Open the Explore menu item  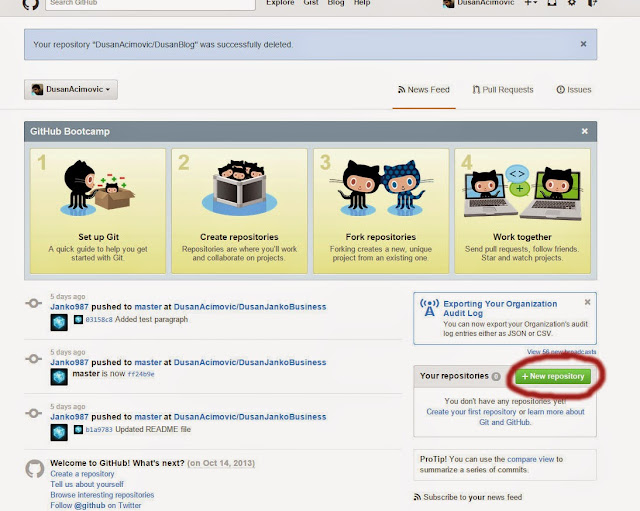click(280, 3)
